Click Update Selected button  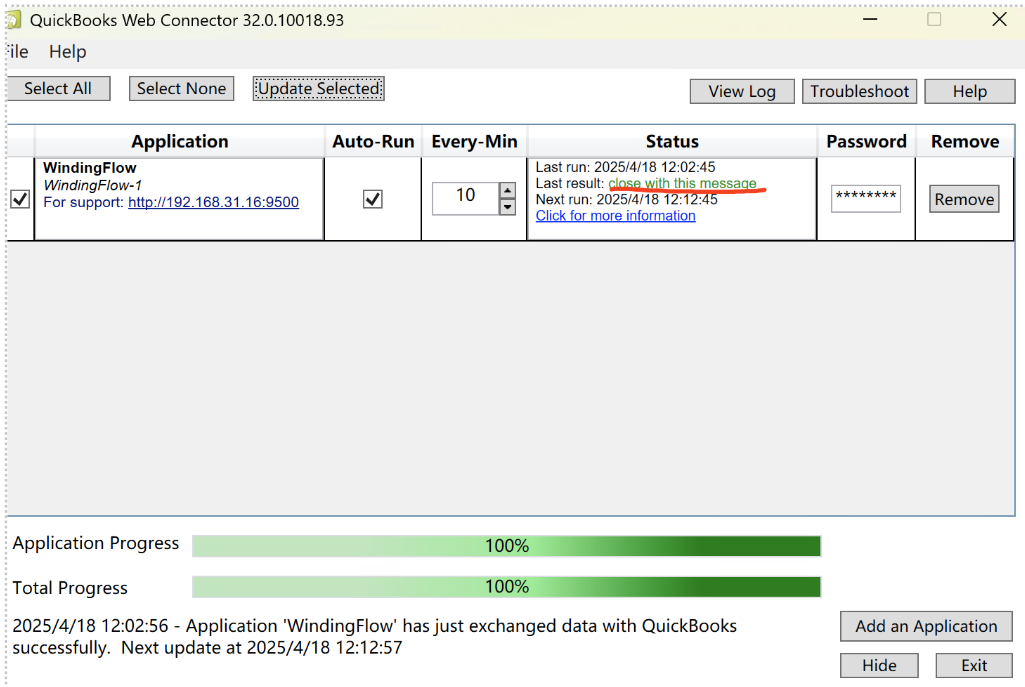click(318, 88)
